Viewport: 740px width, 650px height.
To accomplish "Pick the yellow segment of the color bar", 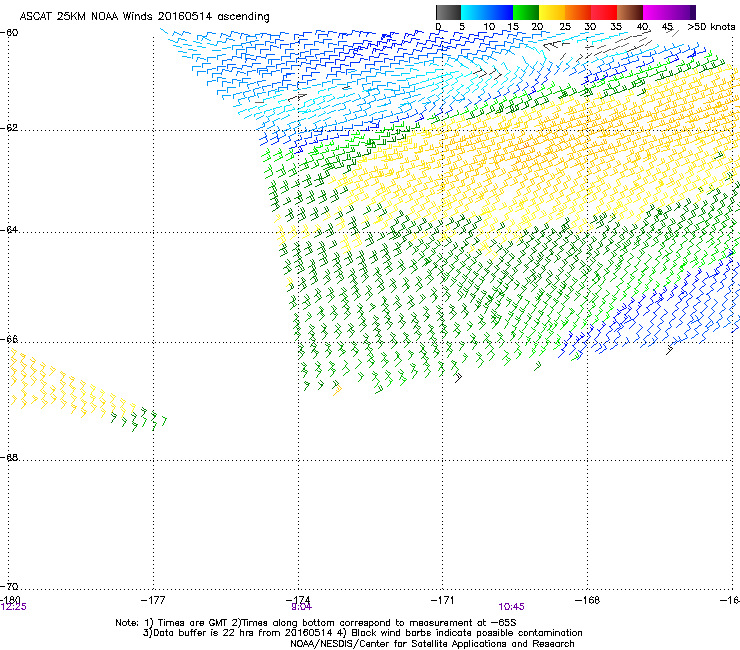I will coord(552,12).
